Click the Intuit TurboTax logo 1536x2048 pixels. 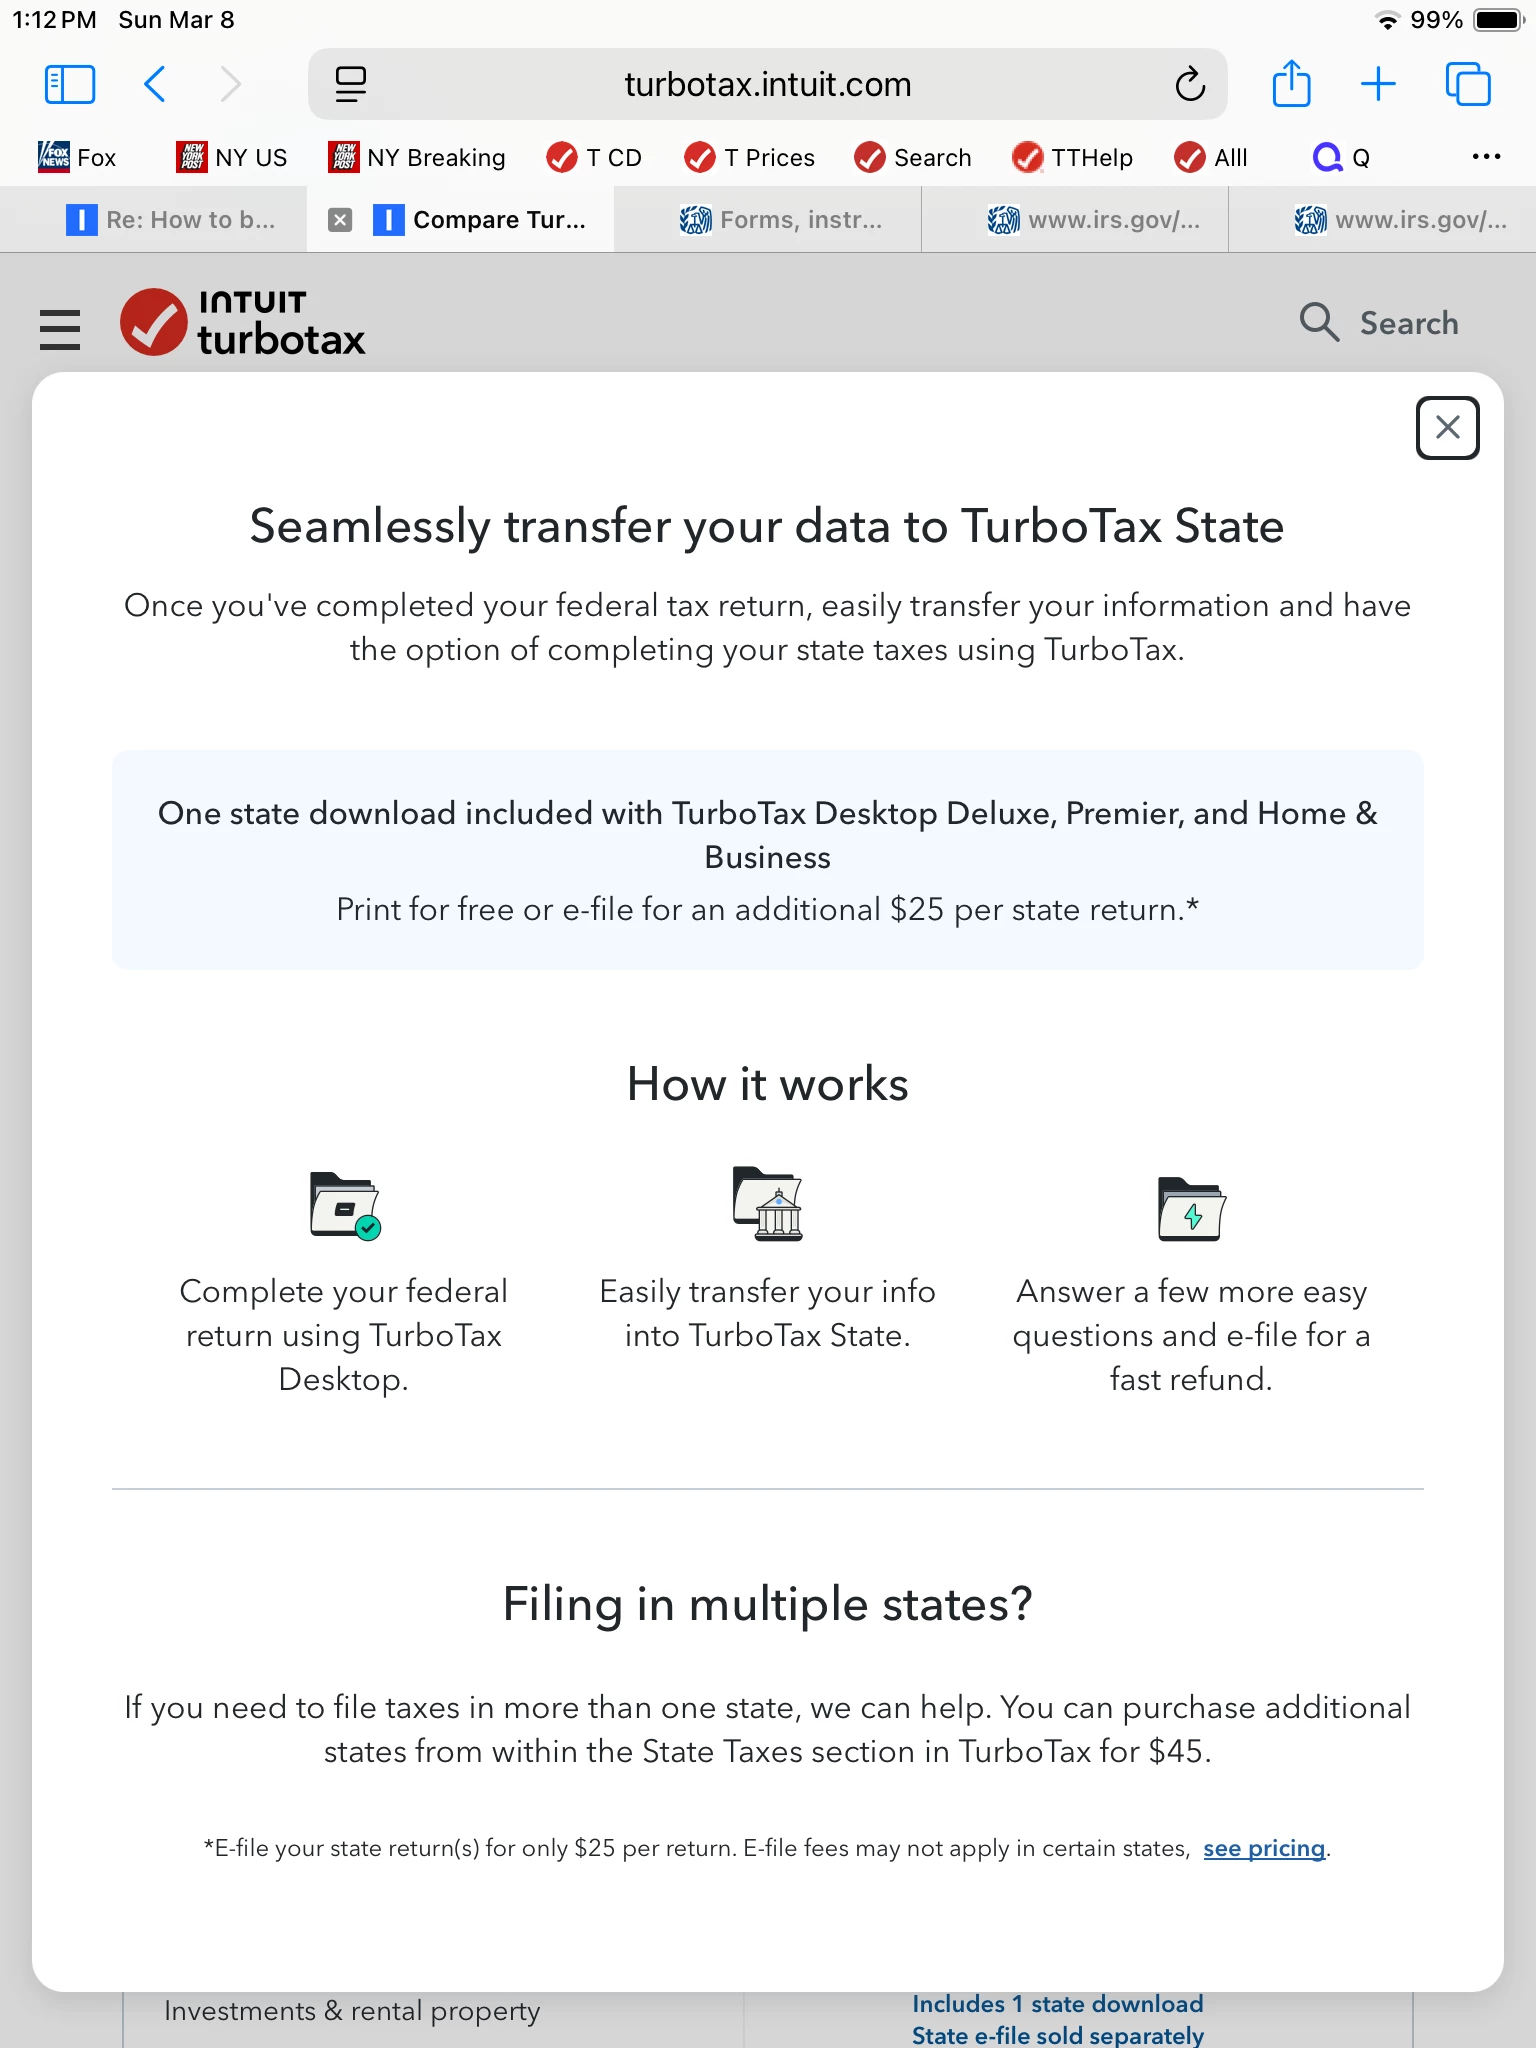pos(243,323)
